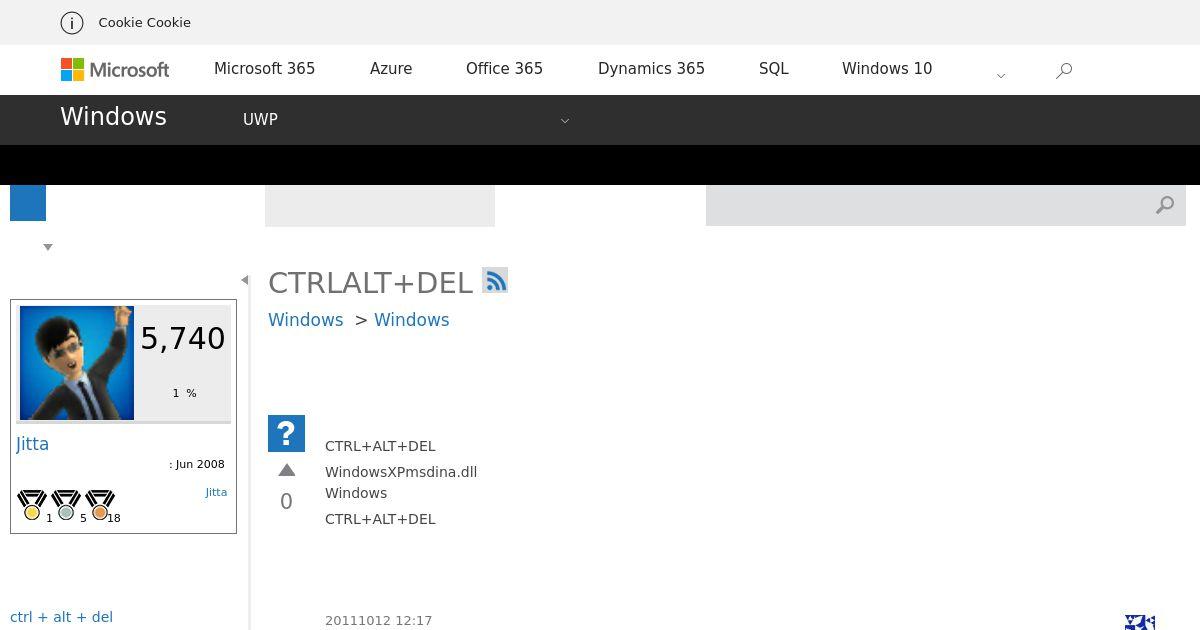This screenshot has height=630, width=1200.
Task: Open ctrl + alt + del tag link
Action: coord(61,617)
